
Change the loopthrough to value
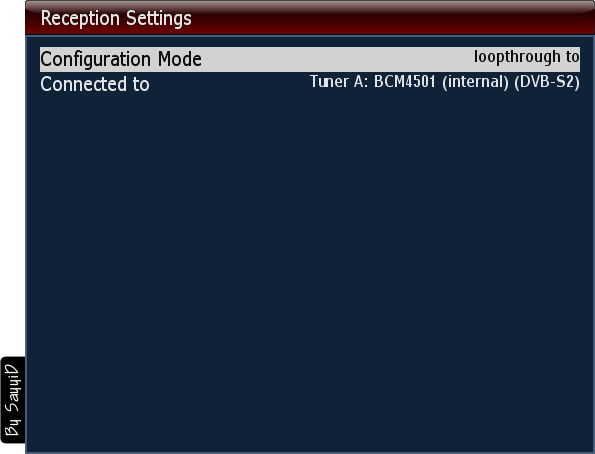coord(526,57)
